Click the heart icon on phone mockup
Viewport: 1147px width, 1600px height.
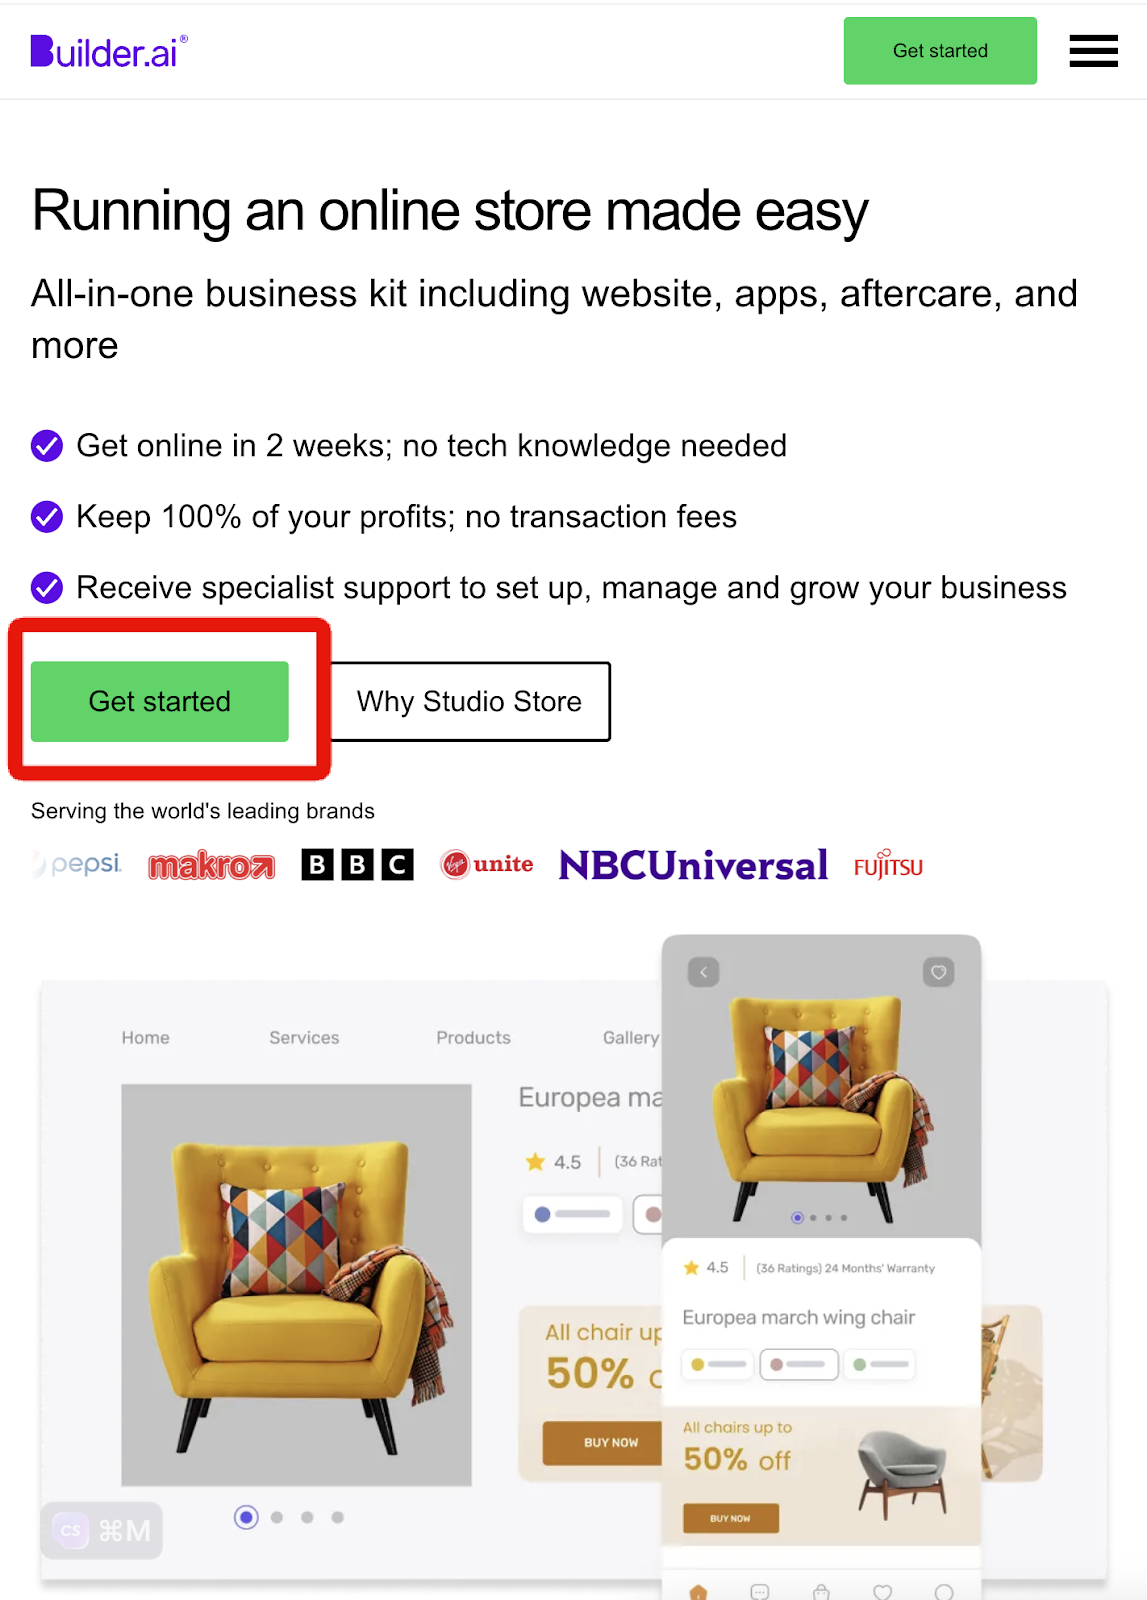[938, 972]
